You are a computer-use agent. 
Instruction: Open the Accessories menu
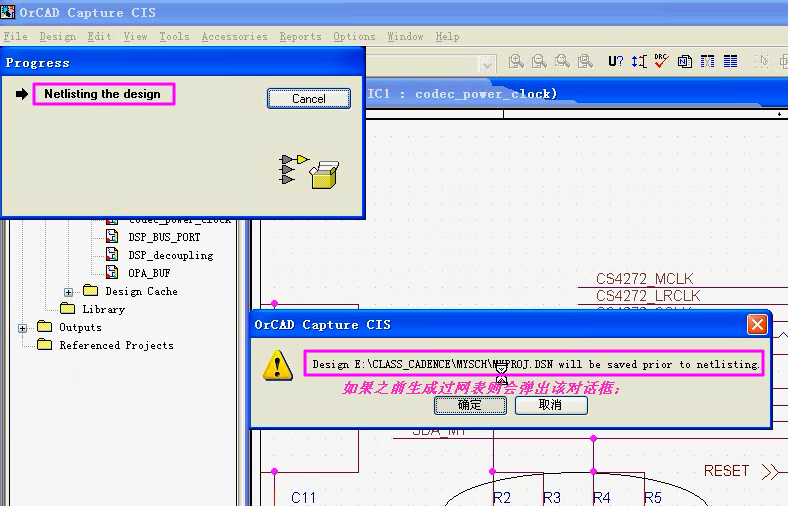[234, 36]
